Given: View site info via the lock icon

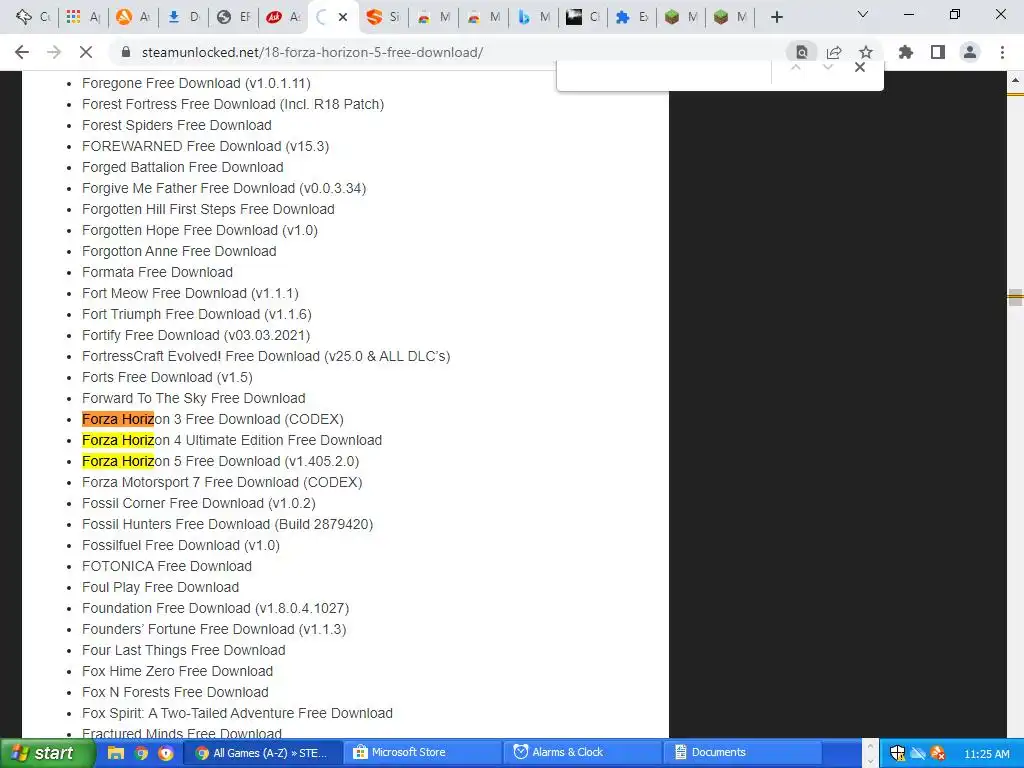Looking at the screenshot, I should 127,52.
